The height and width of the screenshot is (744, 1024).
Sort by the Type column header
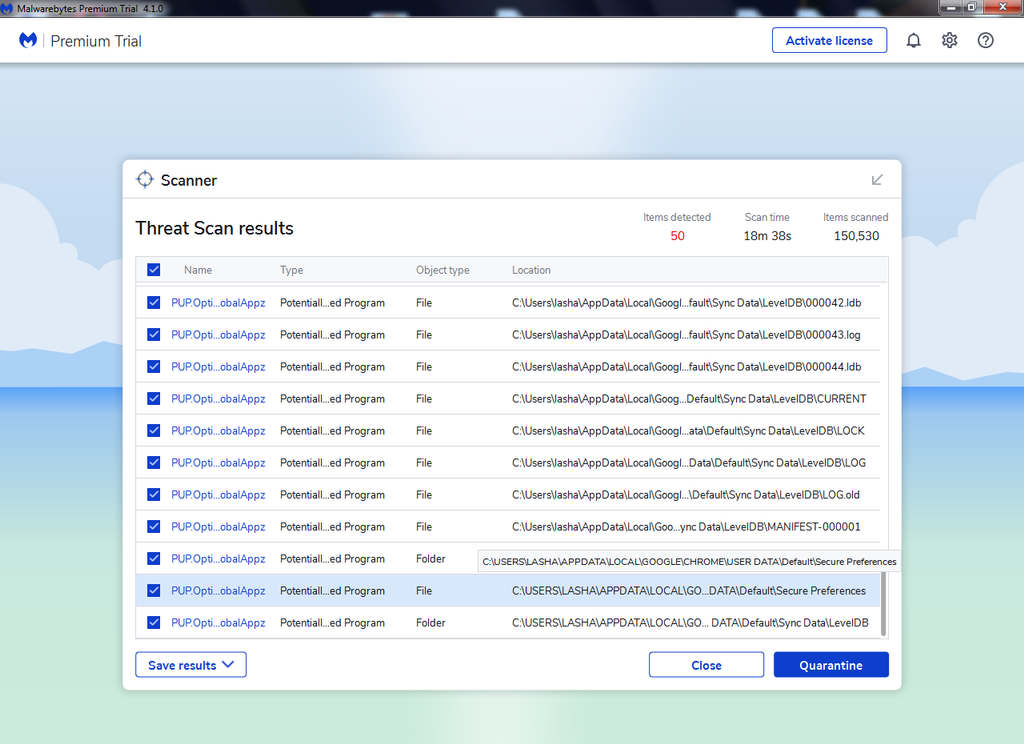point(291,270)
